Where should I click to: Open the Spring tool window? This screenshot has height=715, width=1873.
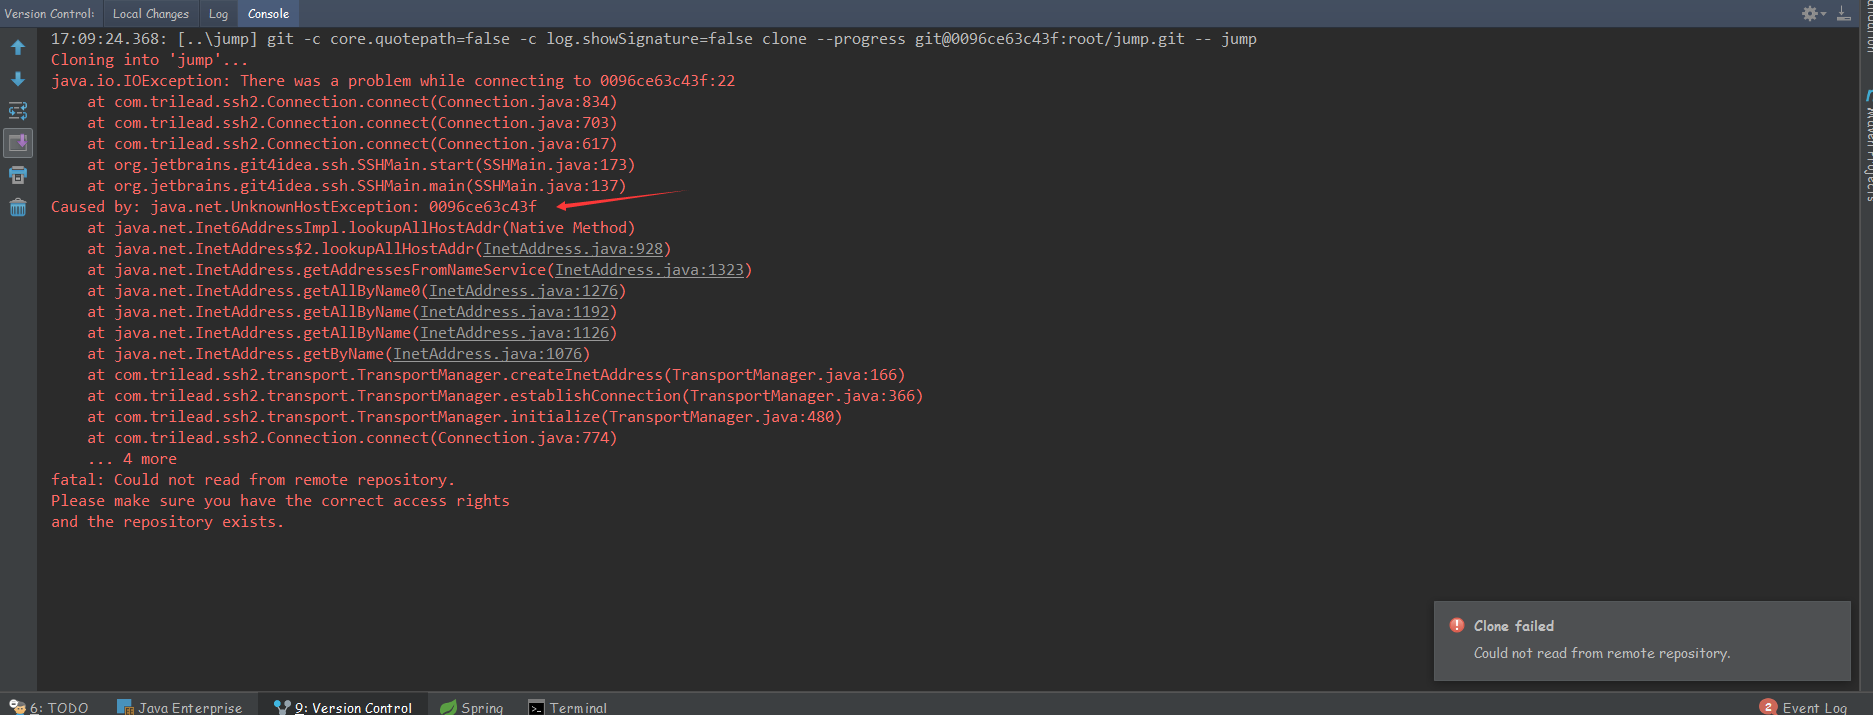click(472, 707)
